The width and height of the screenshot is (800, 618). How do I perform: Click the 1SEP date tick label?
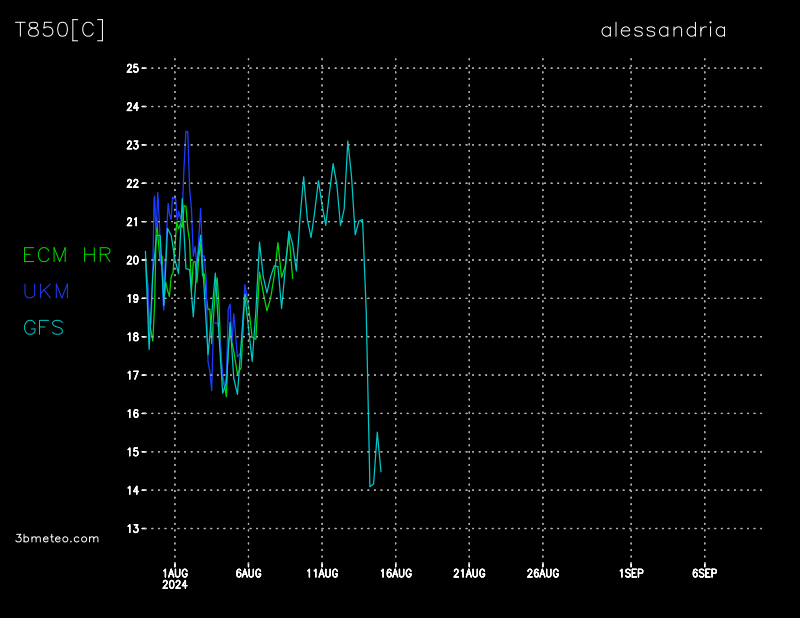coord(631,573)
